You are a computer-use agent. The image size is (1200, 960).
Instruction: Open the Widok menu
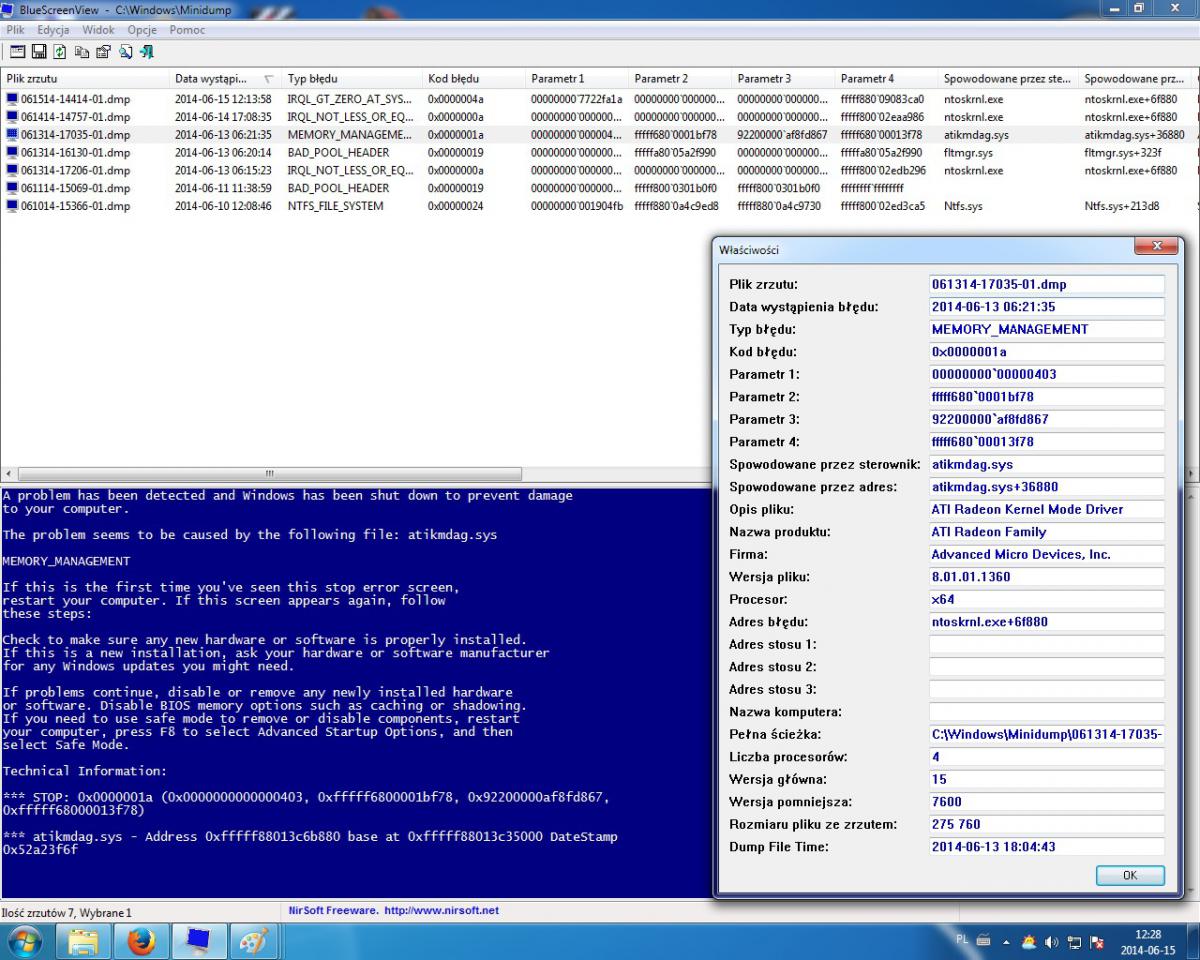(98, 30)
